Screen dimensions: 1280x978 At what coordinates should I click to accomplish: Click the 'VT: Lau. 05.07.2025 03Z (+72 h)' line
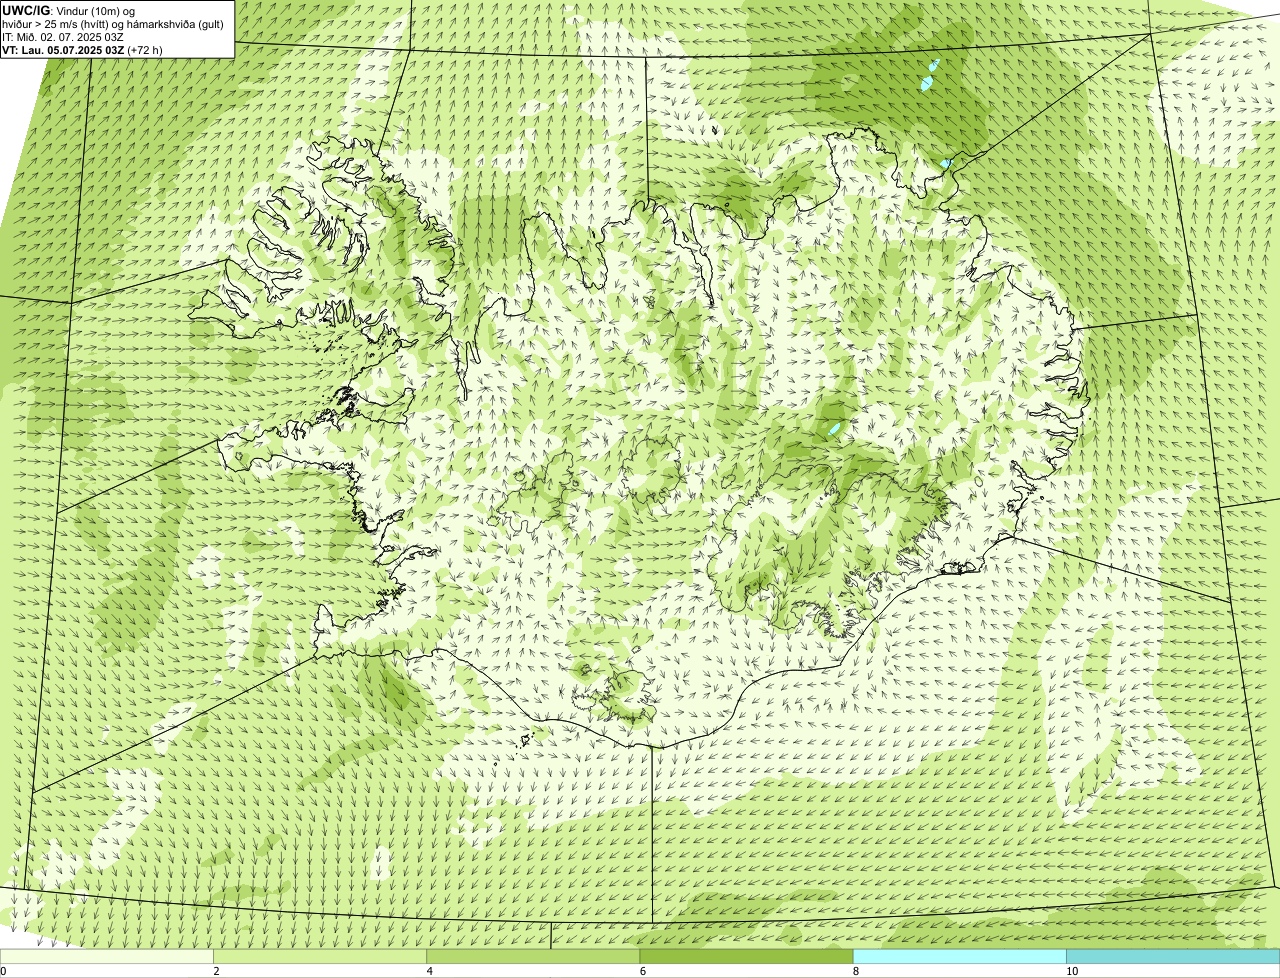coord(82,49)
